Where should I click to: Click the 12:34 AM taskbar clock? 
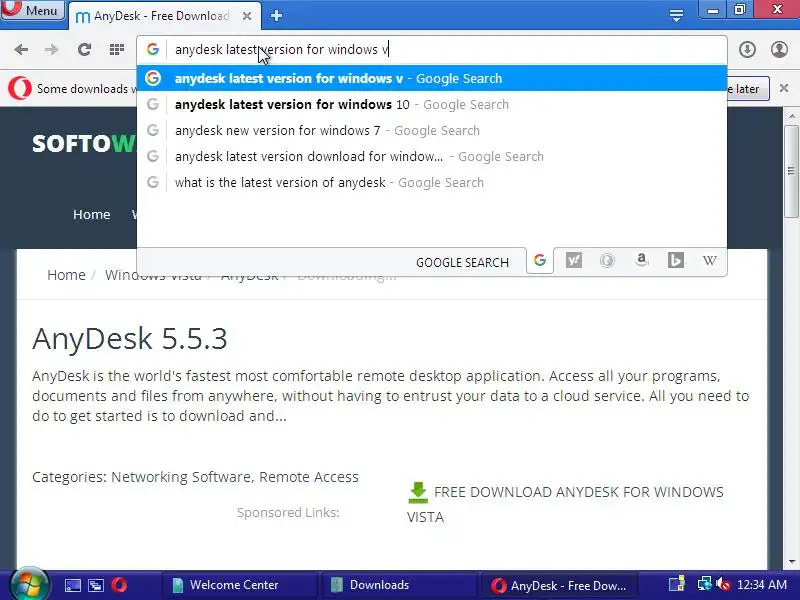pyautogui.click(x=762, y=585)
